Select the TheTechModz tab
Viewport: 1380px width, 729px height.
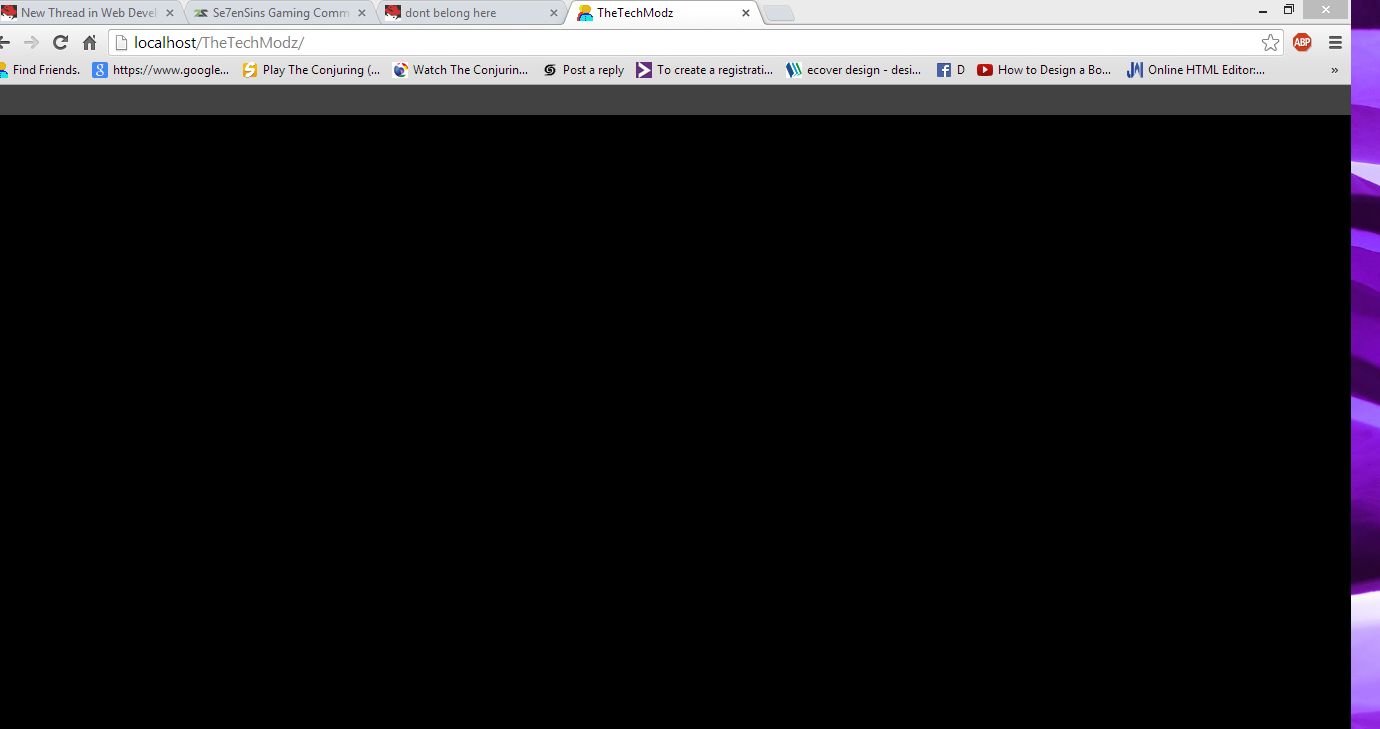[x=664, y=13]
